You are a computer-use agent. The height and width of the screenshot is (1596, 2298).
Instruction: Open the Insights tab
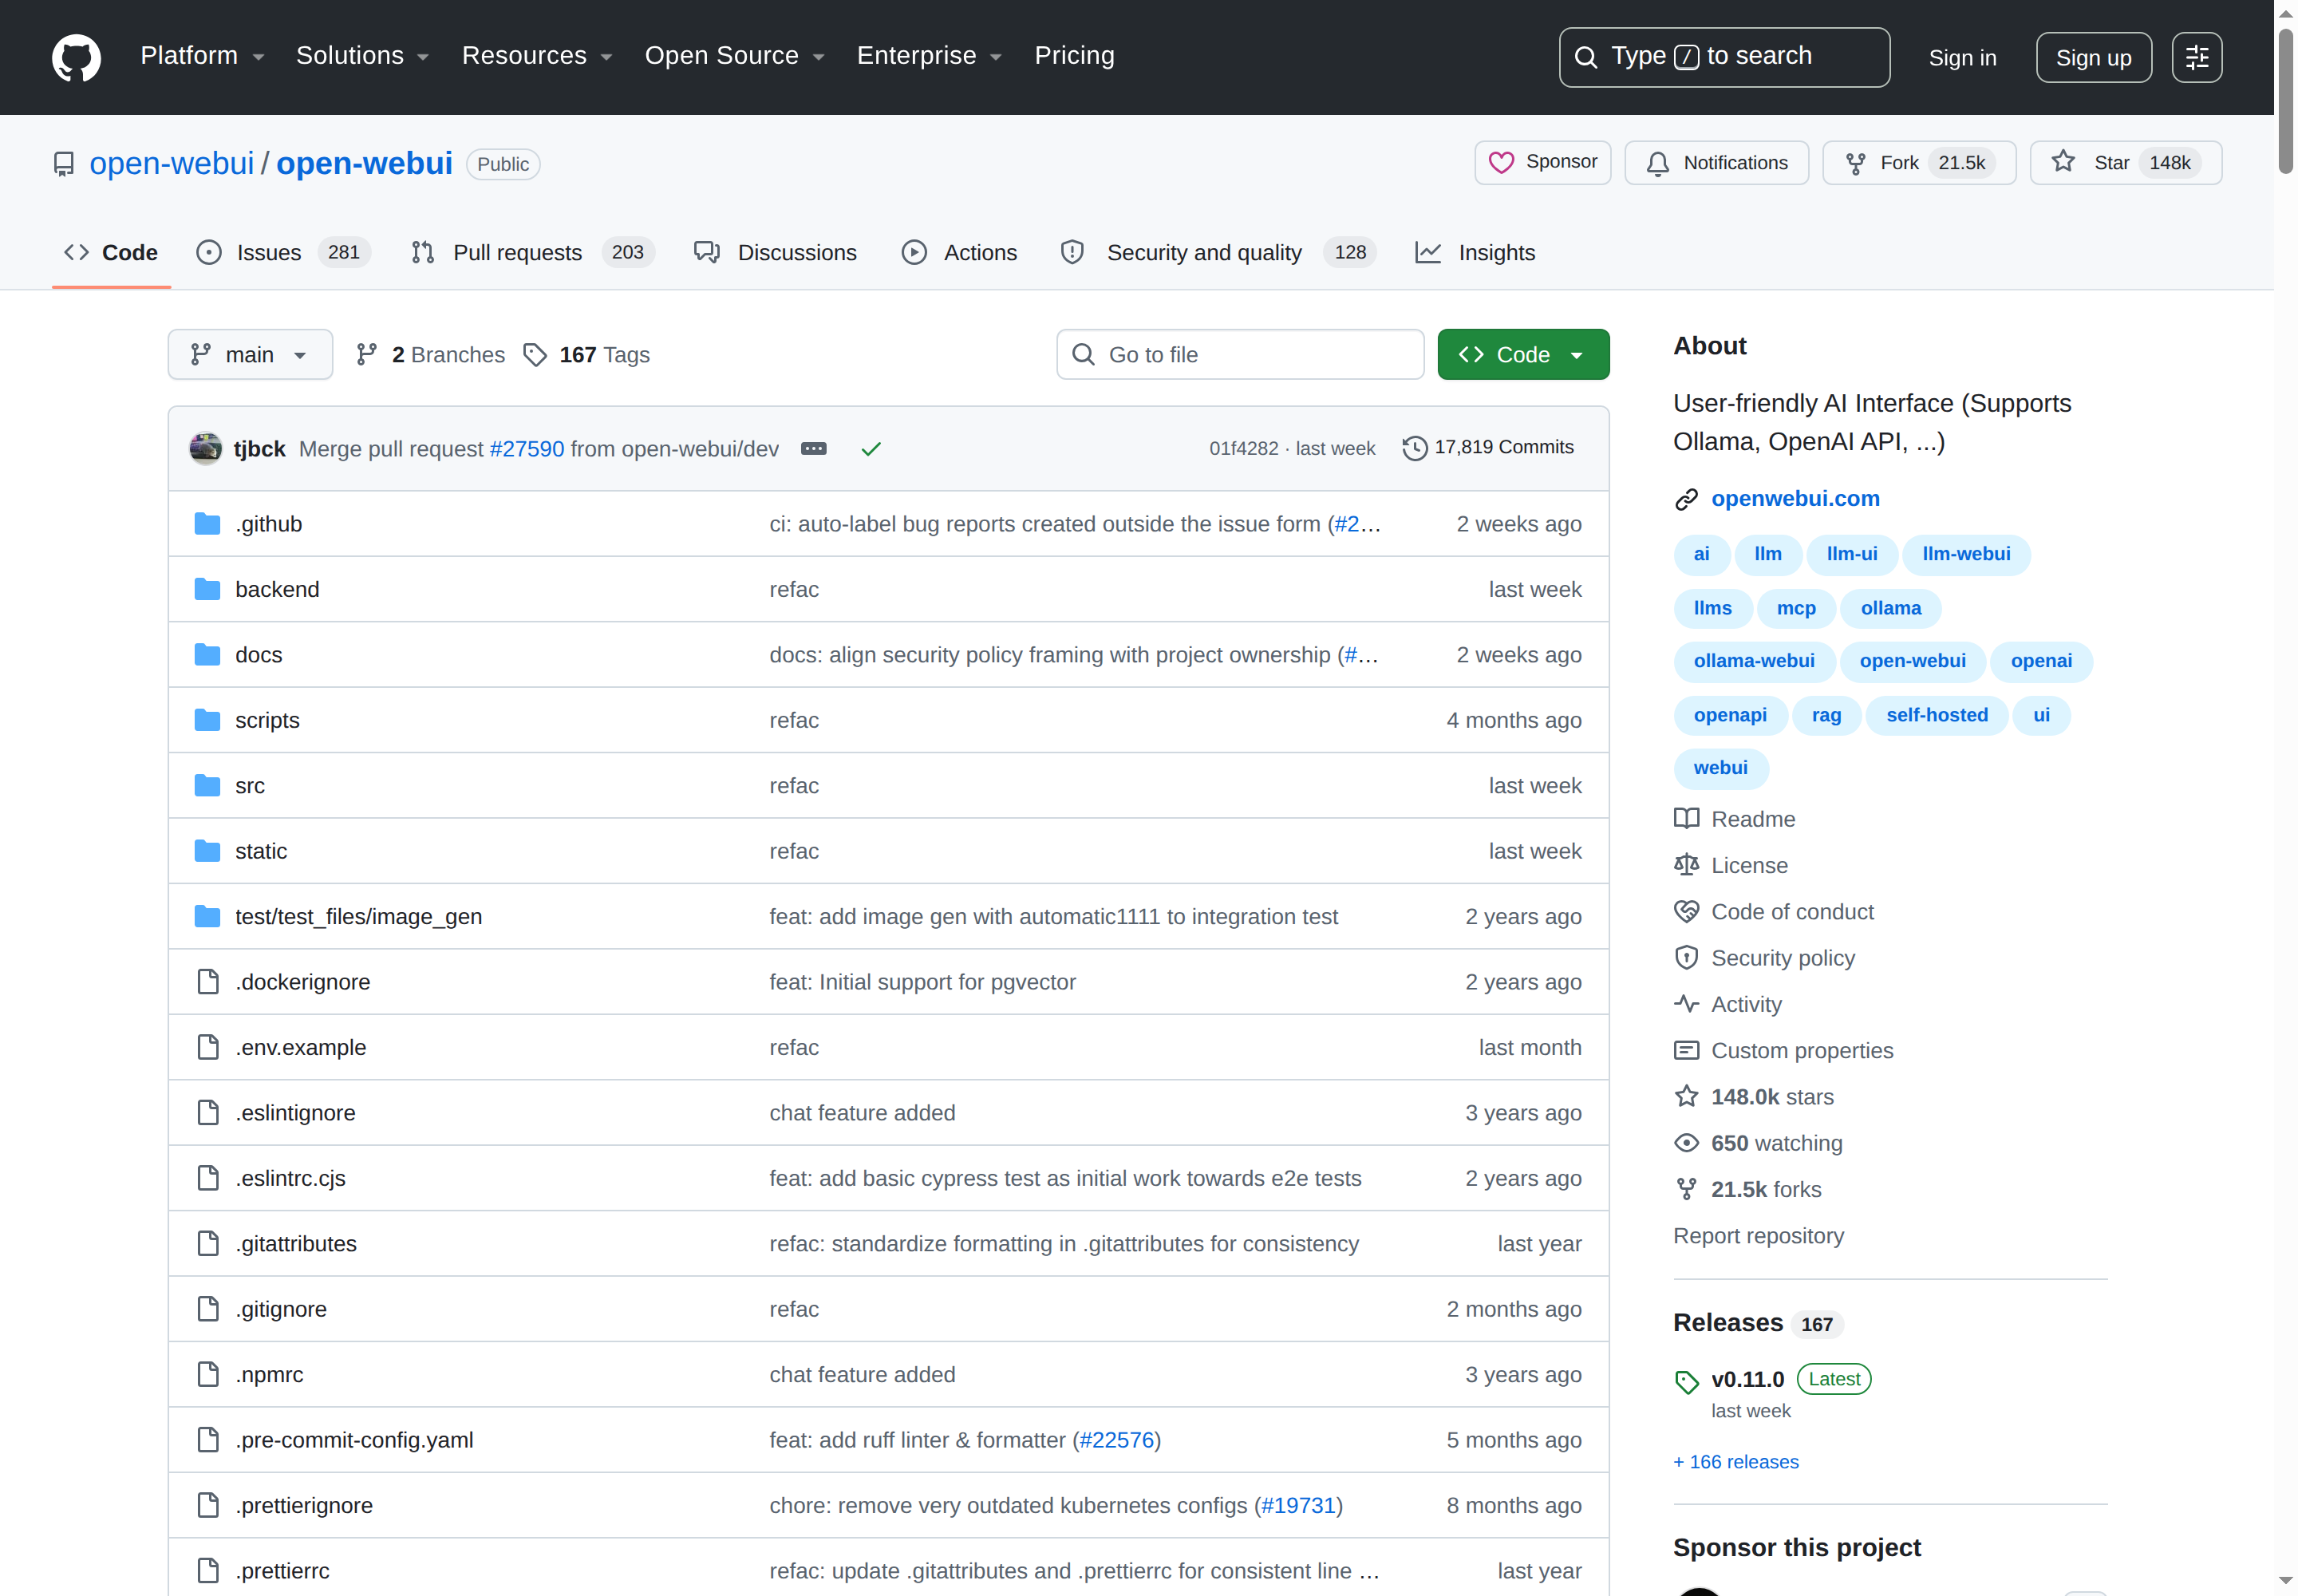(1475, 253)
